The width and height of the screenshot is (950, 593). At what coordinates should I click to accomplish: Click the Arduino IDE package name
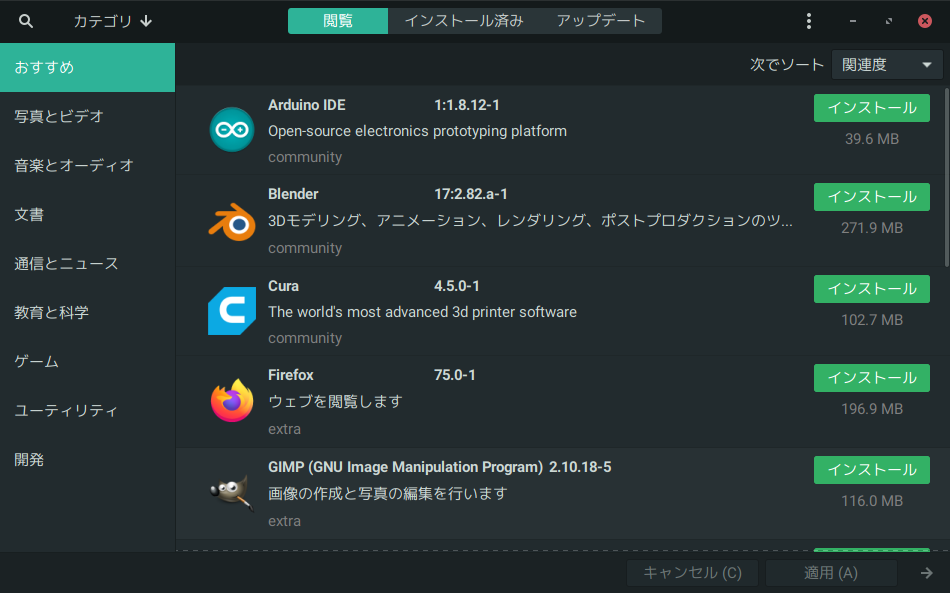click(307, 105)
